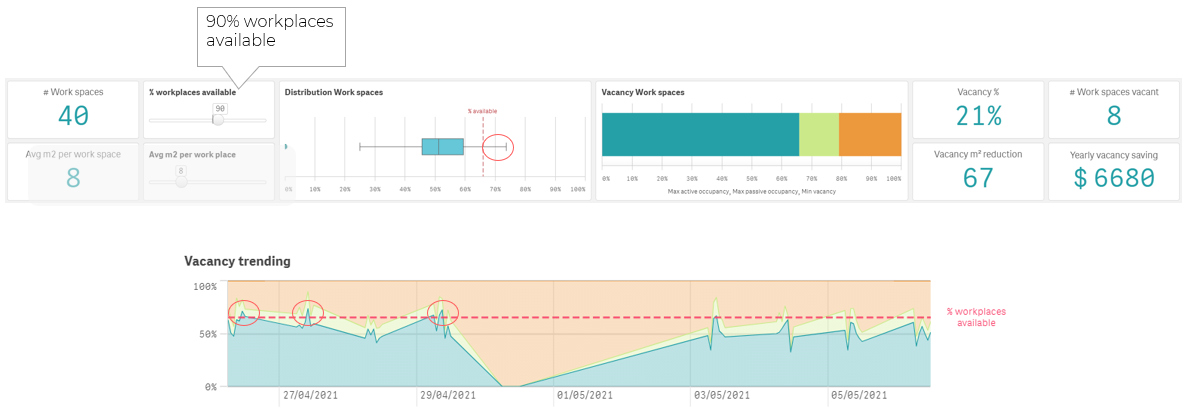Click the Avg m2 per work place title
1188x413 pixels.
pos(192,155)
